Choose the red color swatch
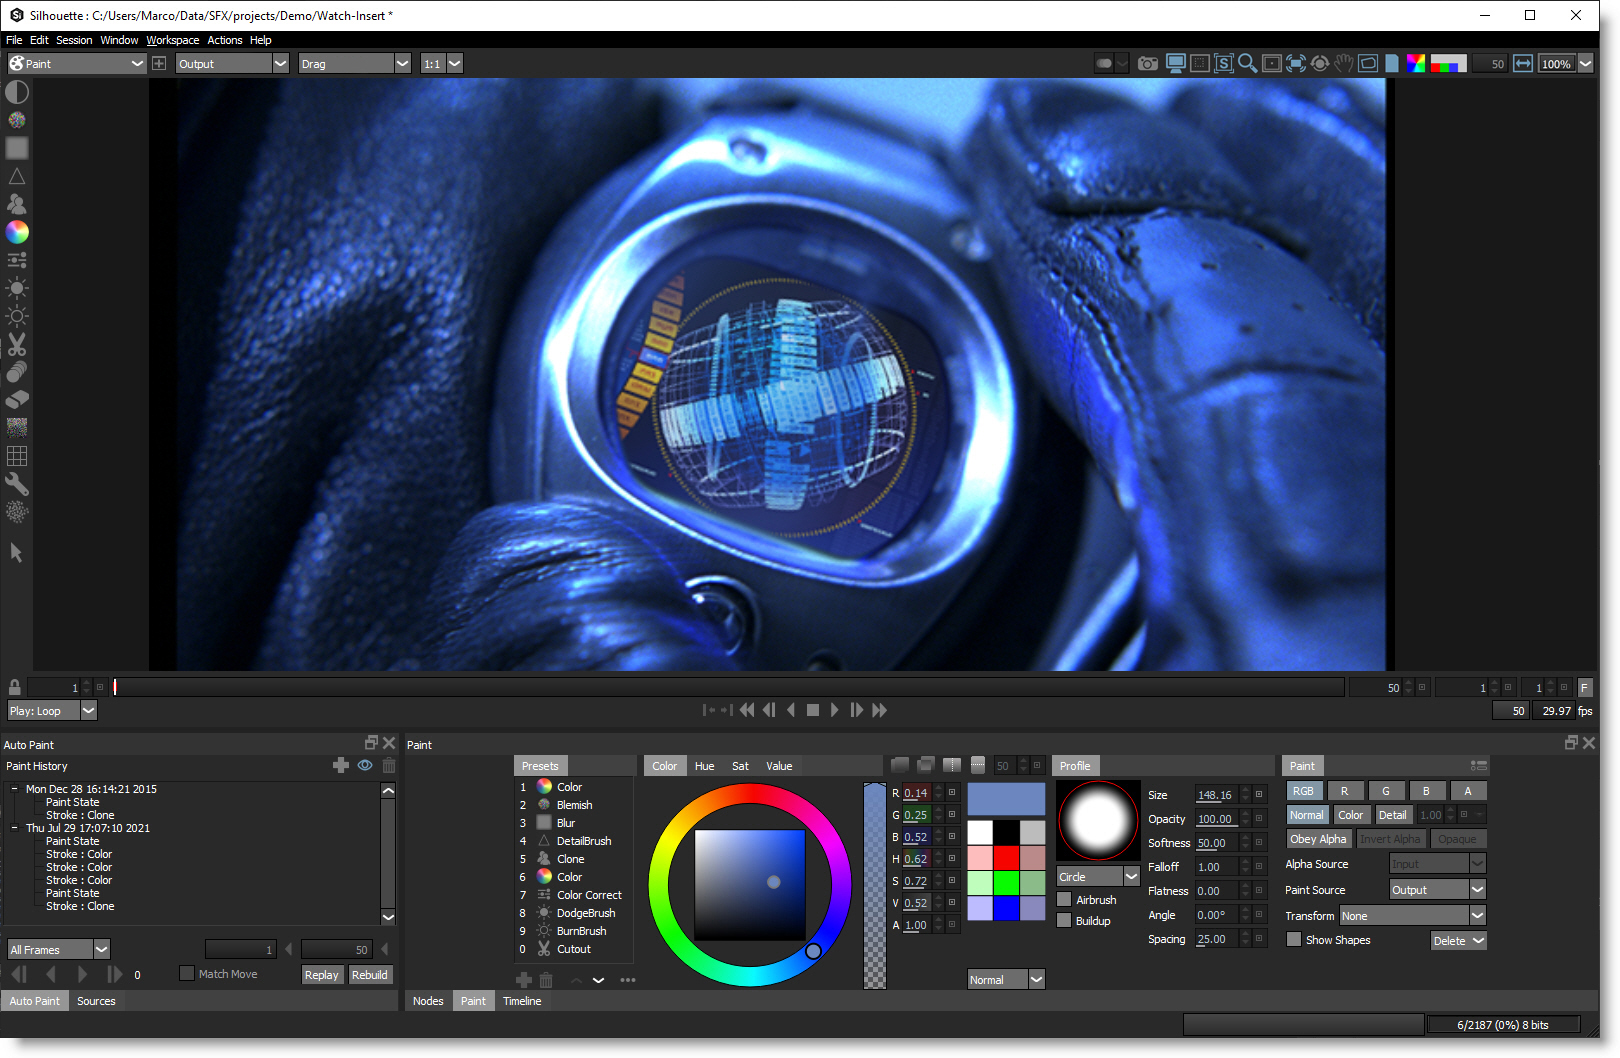This screenshot has height=1058, width=1620. coord(1006,858)
